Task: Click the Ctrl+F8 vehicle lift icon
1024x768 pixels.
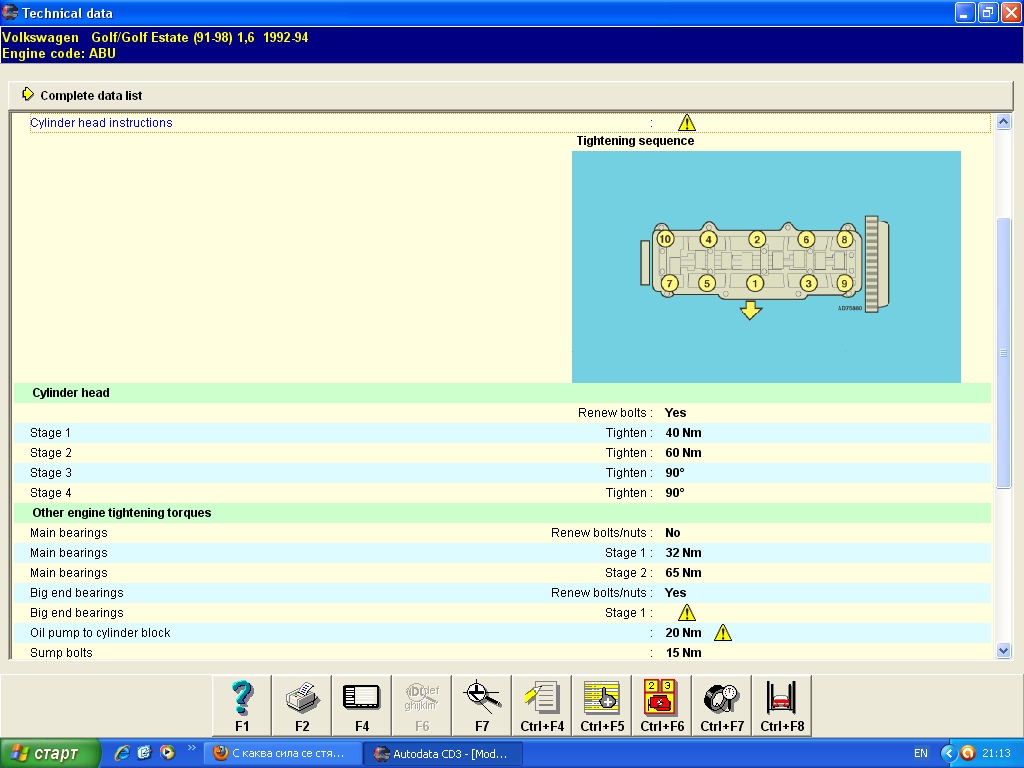Action: pos(782,705)
